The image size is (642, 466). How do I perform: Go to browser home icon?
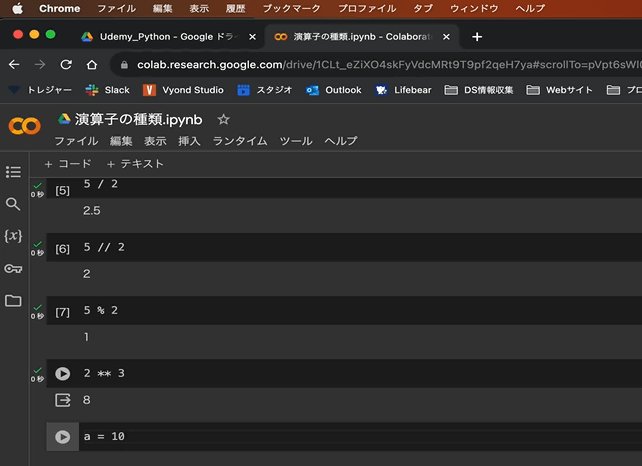(x=92, y=64)
